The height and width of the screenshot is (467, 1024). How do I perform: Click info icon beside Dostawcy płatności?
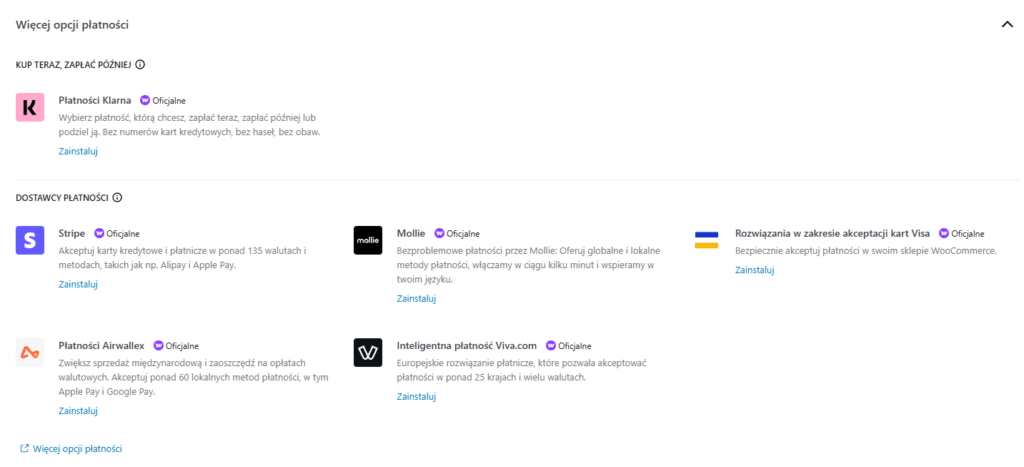[118, 198]
